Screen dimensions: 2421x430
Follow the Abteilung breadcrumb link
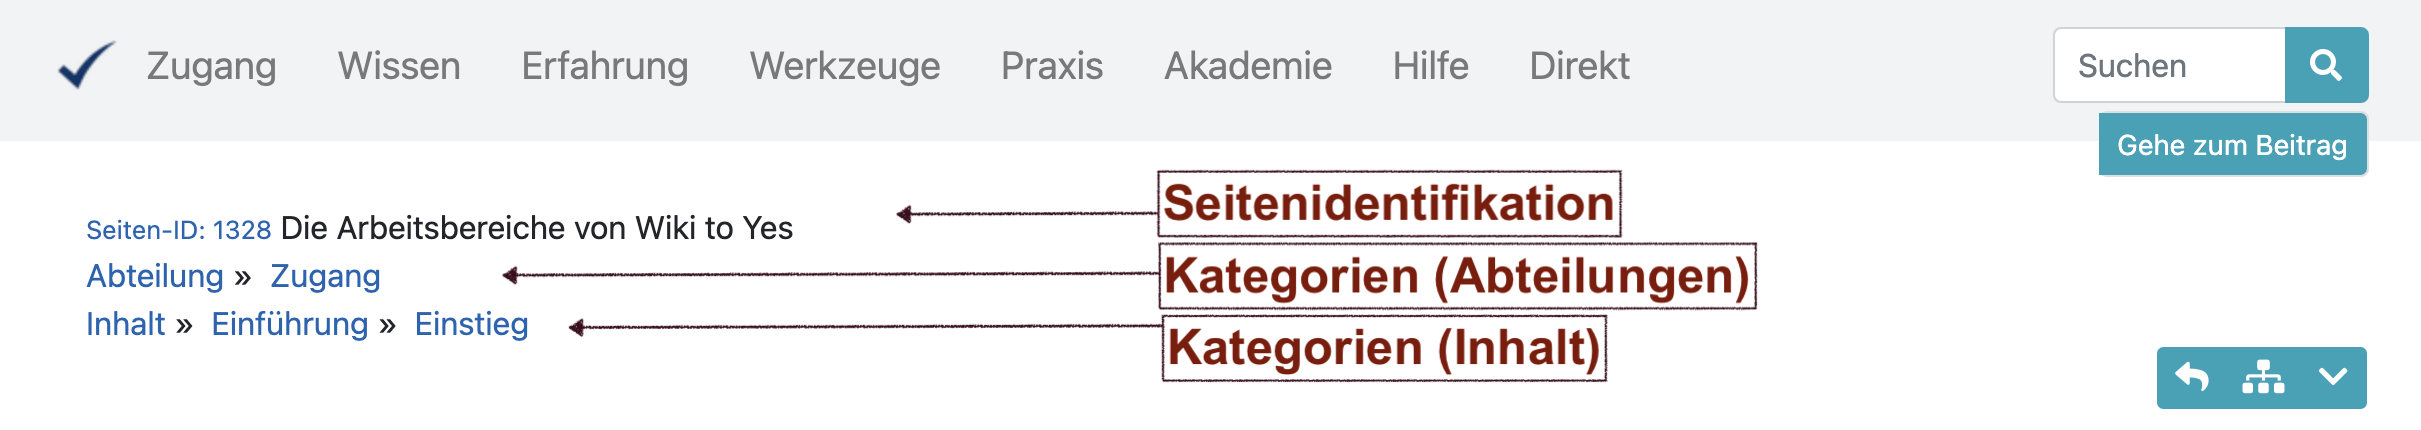coord(155,276)
